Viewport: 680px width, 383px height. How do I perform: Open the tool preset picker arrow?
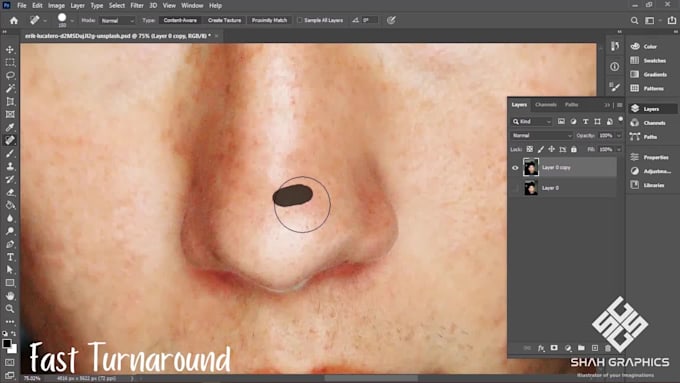[x=45, y=20]
